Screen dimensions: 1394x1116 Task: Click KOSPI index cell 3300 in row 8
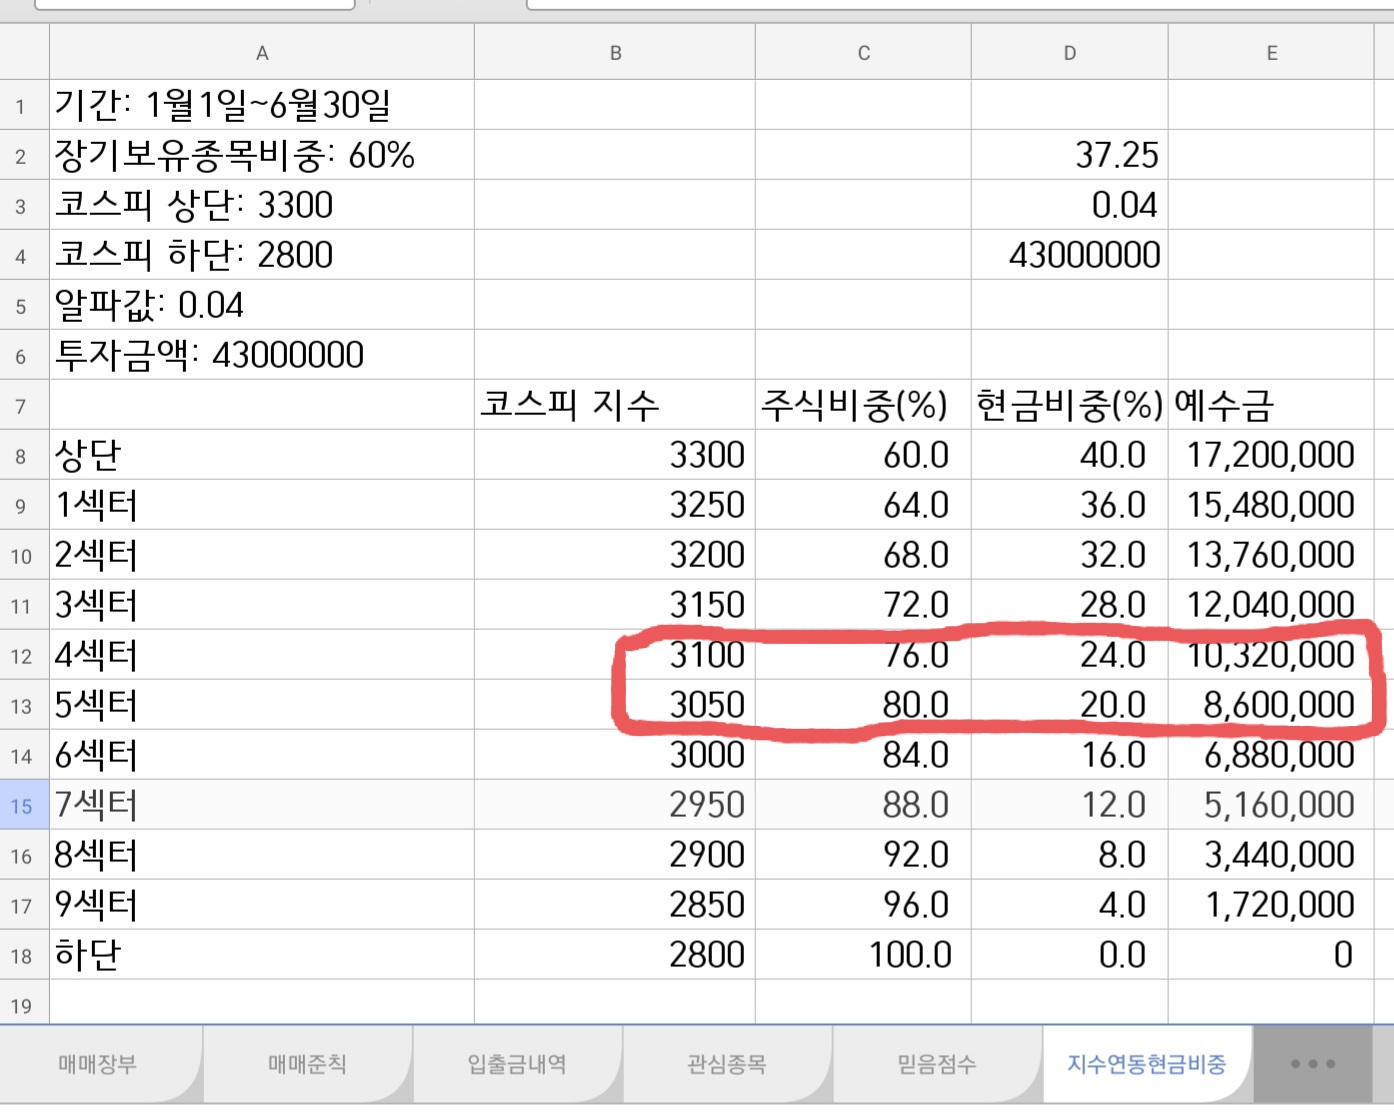pyautogui.click(x=615, y=455)
